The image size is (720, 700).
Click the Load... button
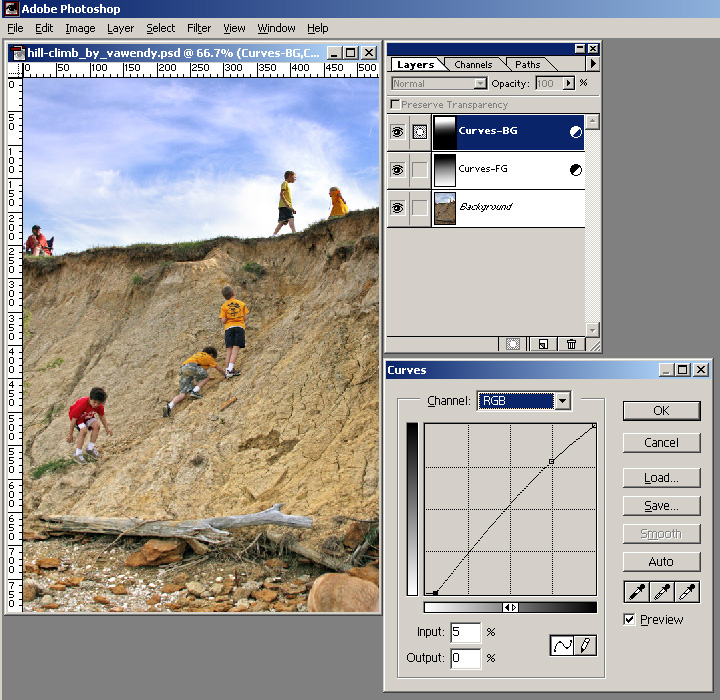662,478
